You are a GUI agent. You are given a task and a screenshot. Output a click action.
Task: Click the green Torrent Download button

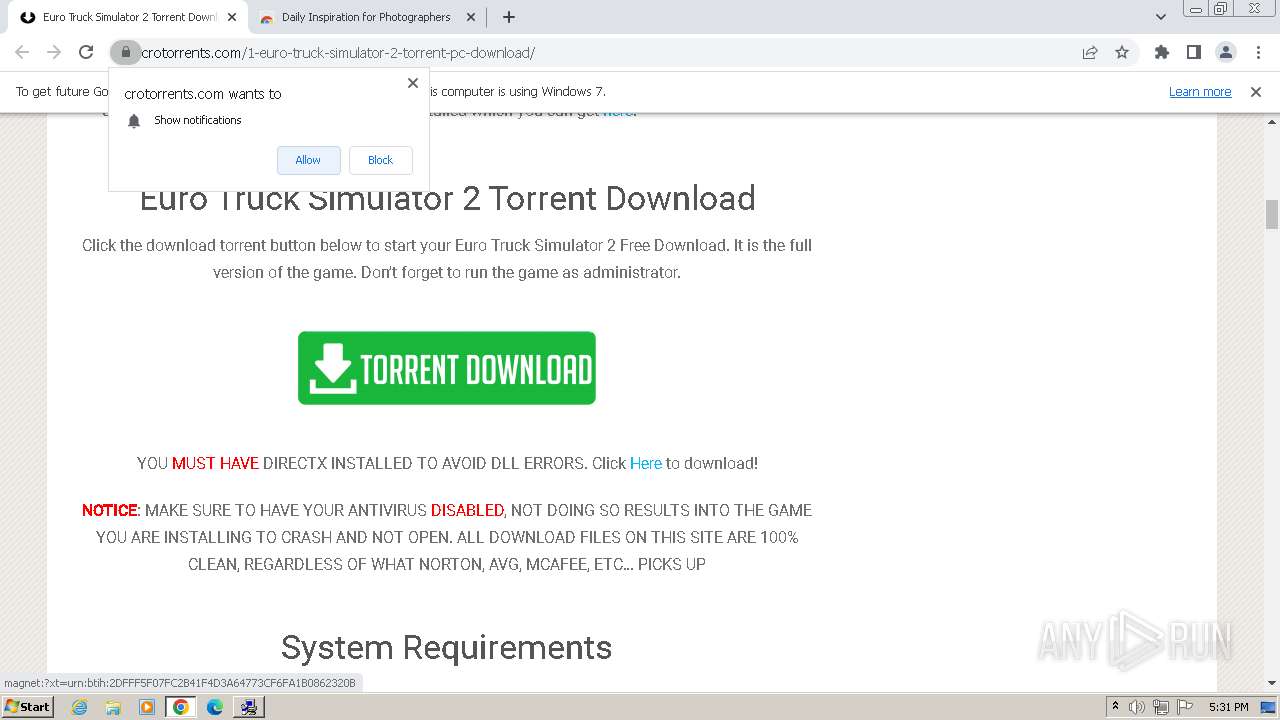[447, 368]
